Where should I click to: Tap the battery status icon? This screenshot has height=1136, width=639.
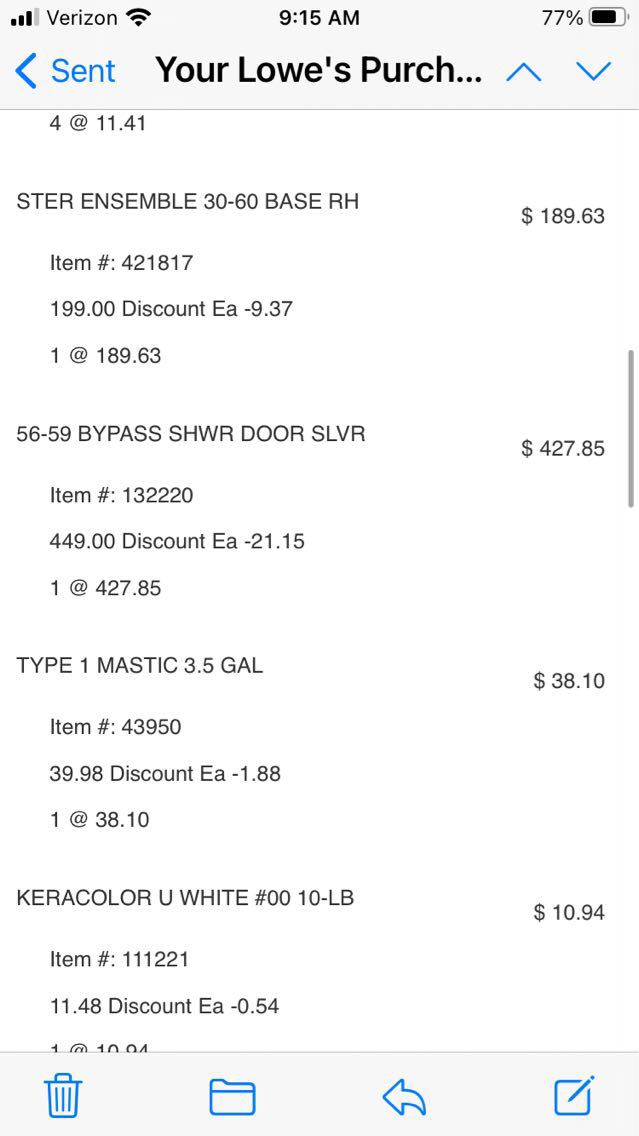[610, 18]
